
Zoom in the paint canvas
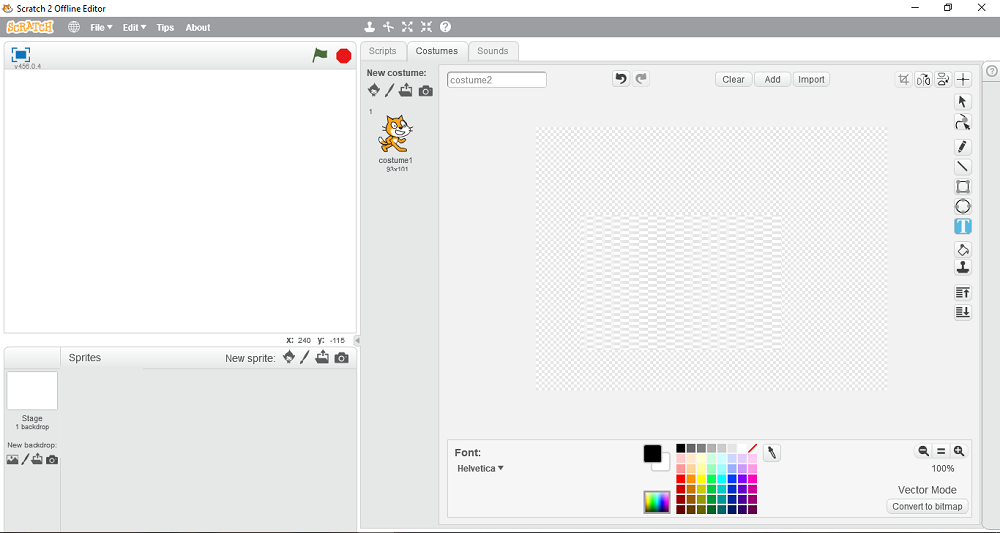click(x=959, y=451)
